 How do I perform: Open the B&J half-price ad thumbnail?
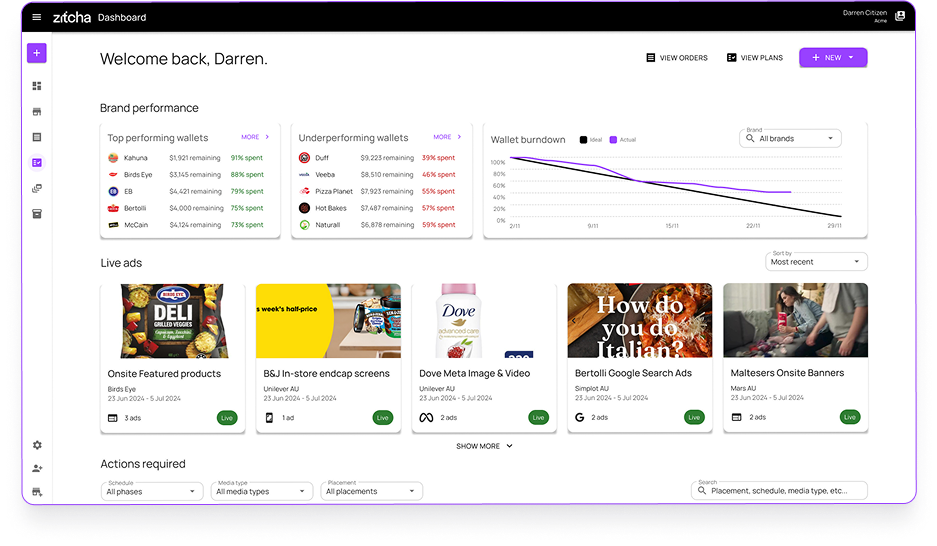pyautogui.click(x=329, y=321)
